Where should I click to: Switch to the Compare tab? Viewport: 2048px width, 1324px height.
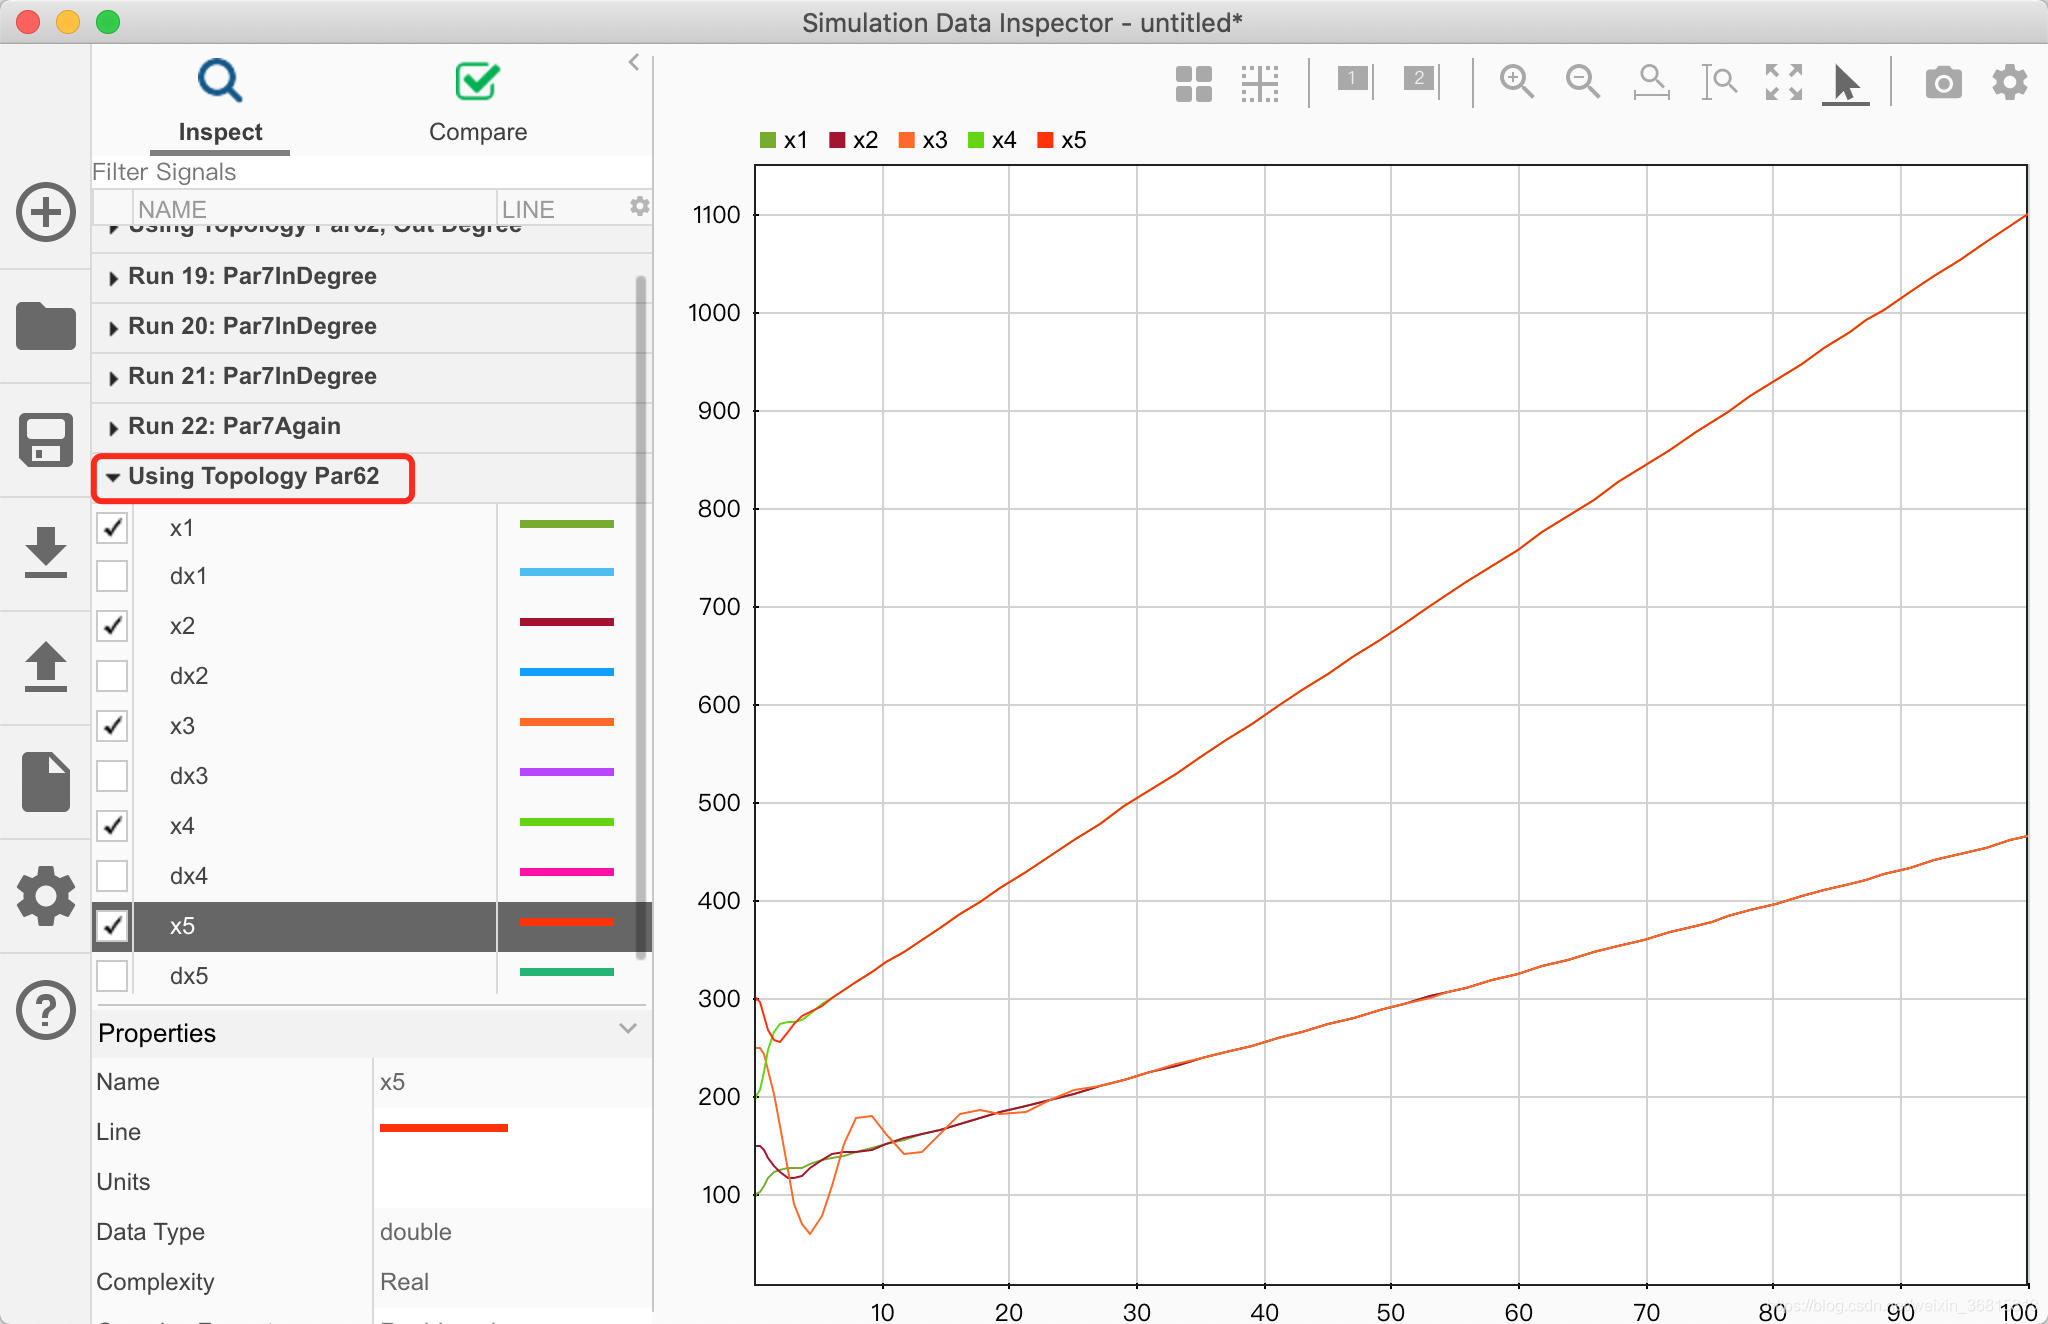point(477,102)
